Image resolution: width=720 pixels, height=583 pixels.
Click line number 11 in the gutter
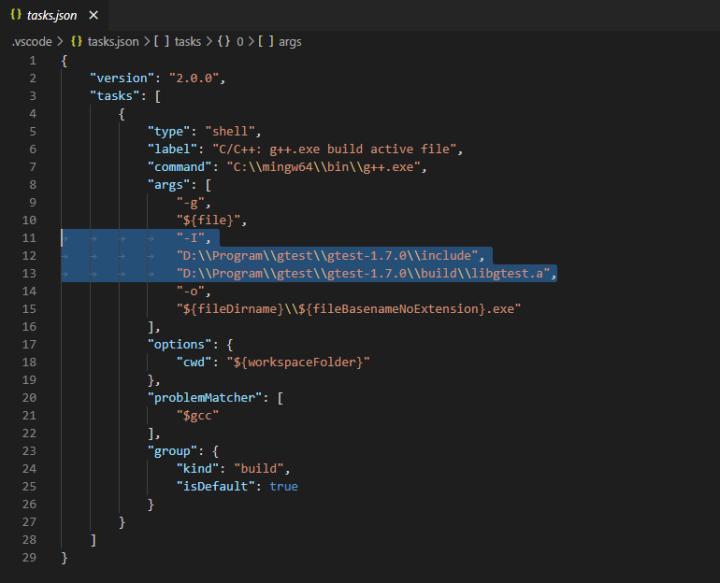click(30, 238)
